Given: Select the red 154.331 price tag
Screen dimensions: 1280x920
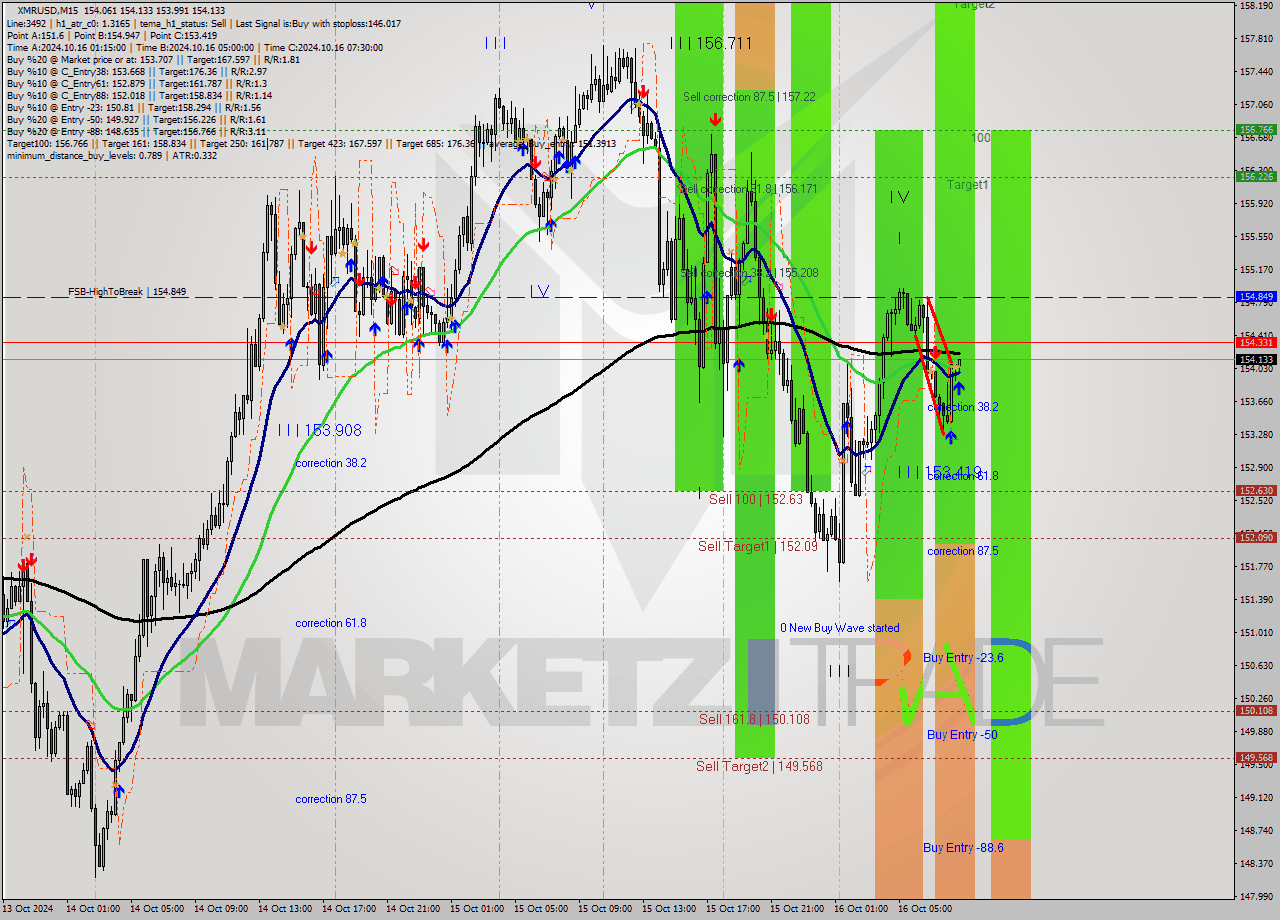Looking at the screenshot, I should [x=1256, y=343].
